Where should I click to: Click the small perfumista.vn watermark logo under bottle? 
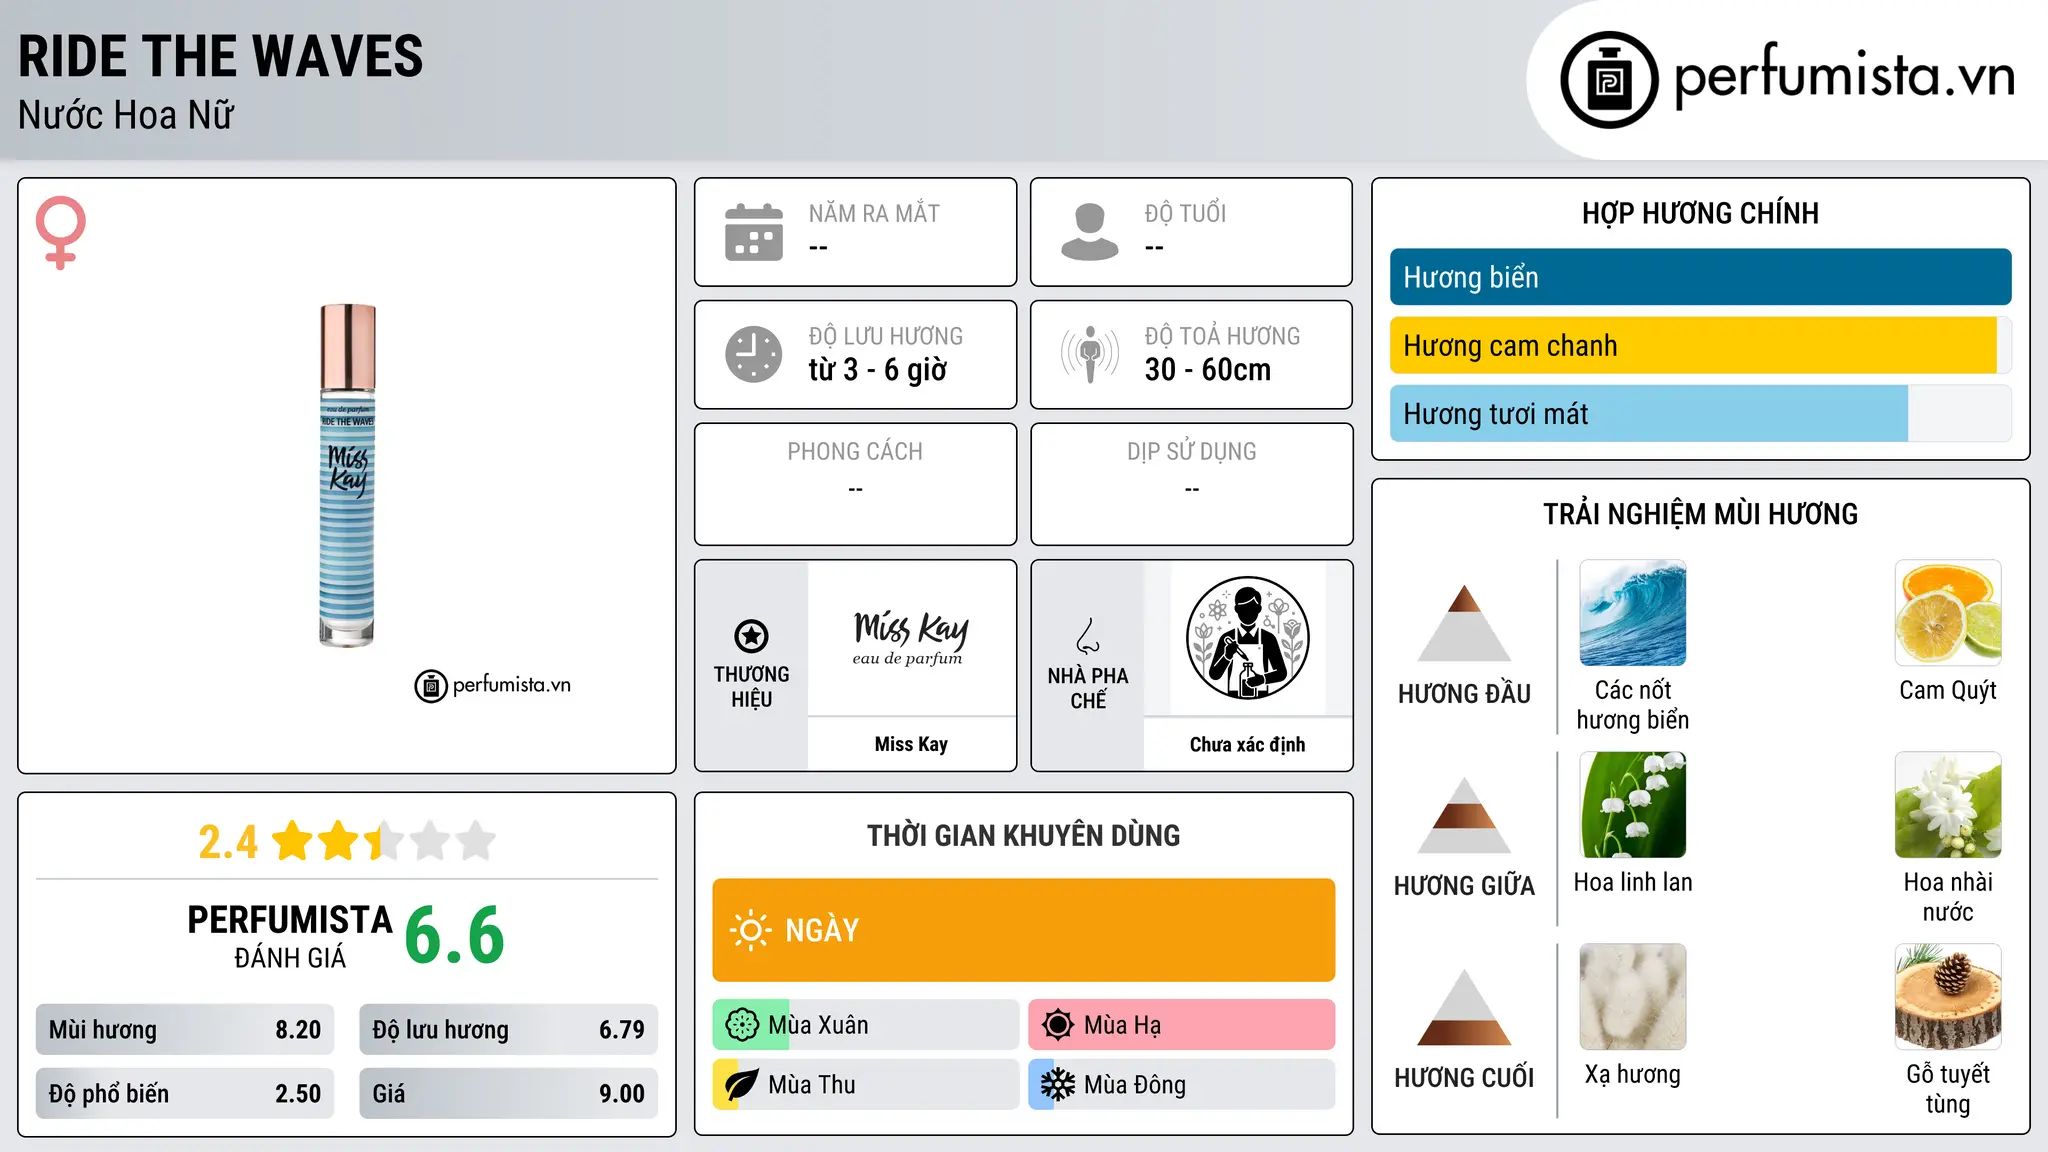[x=493, y=686]
